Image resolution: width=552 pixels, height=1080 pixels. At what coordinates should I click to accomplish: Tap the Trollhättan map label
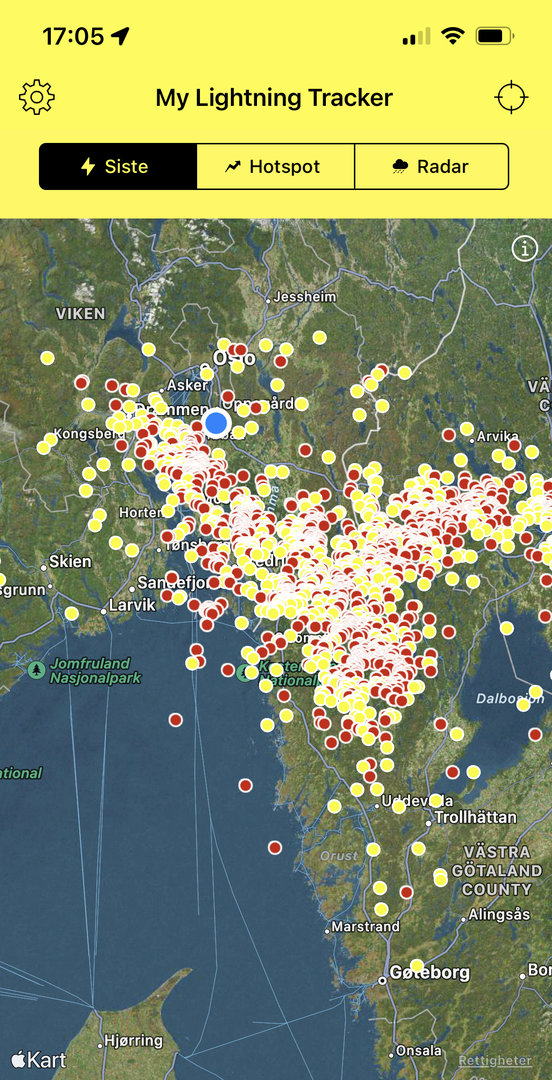[x=475, y=818]
